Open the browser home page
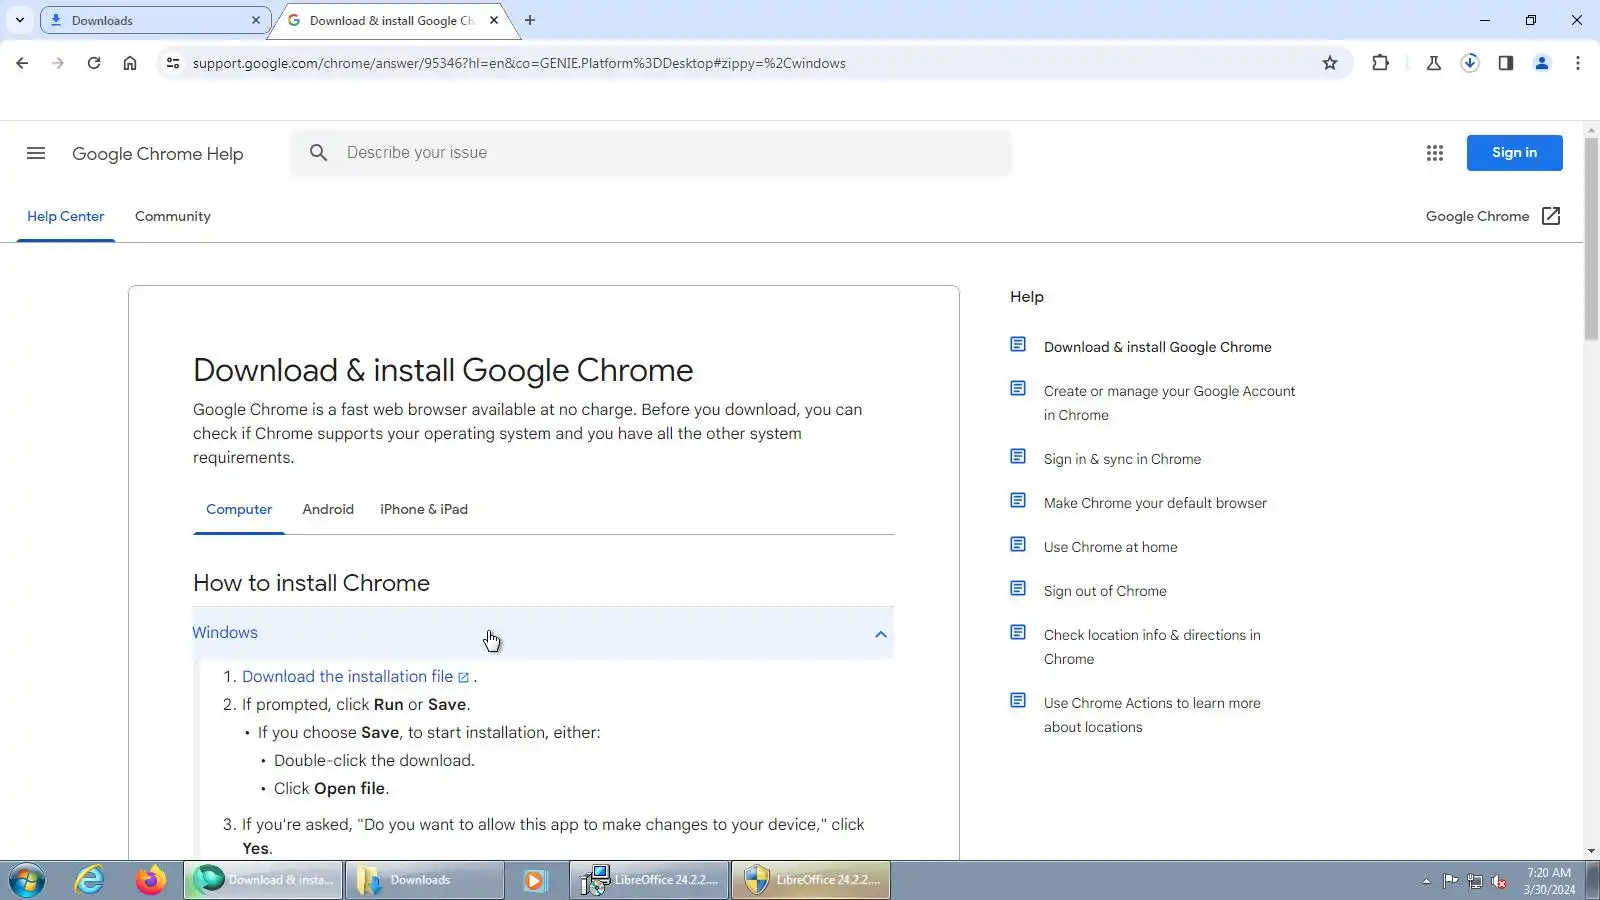Screen dimensions: 1600x900 point(130,63)
